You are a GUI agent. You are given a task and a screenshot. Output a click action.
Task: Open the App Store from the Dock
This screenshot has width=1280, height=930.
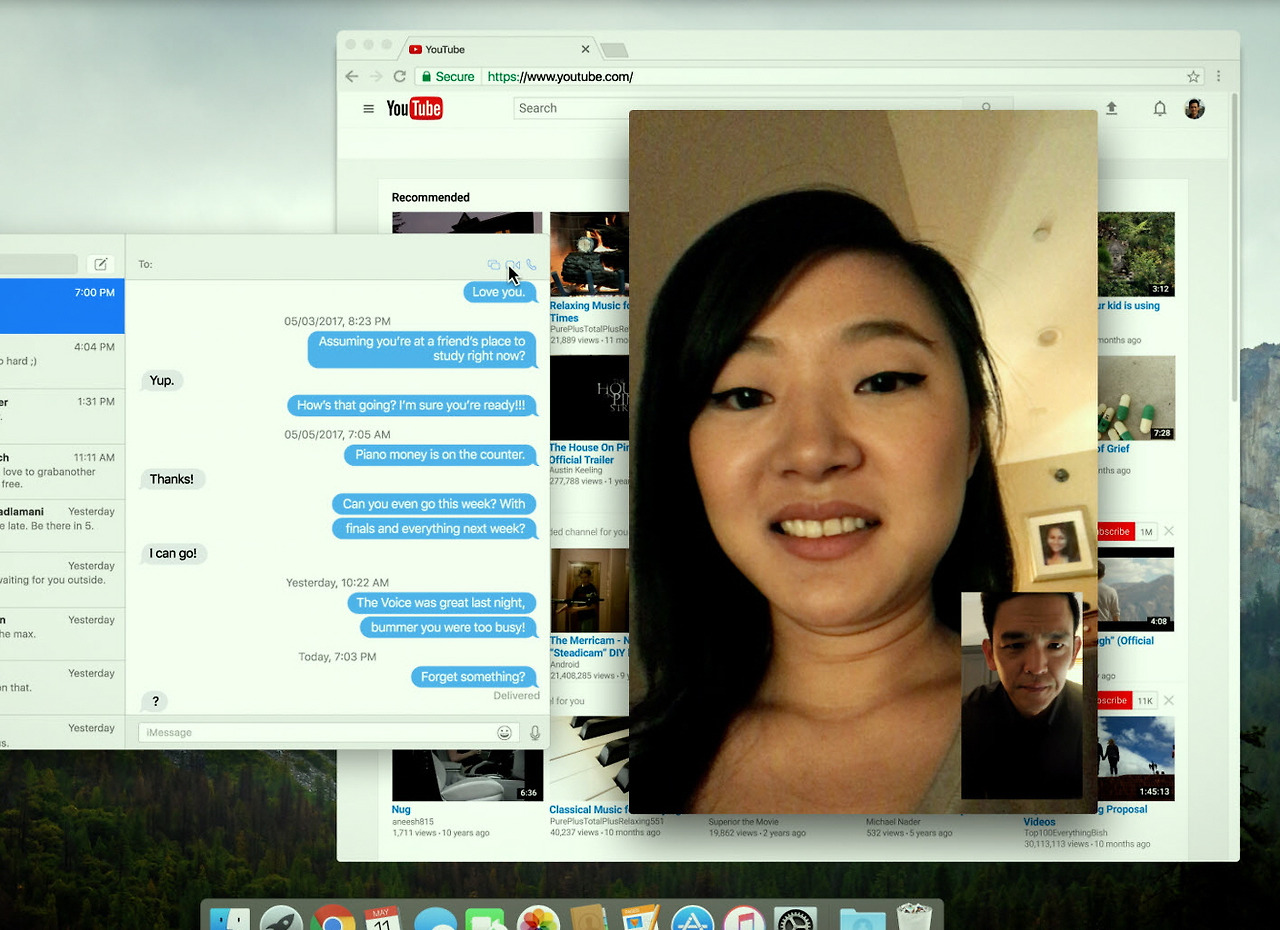click(692, 918)
